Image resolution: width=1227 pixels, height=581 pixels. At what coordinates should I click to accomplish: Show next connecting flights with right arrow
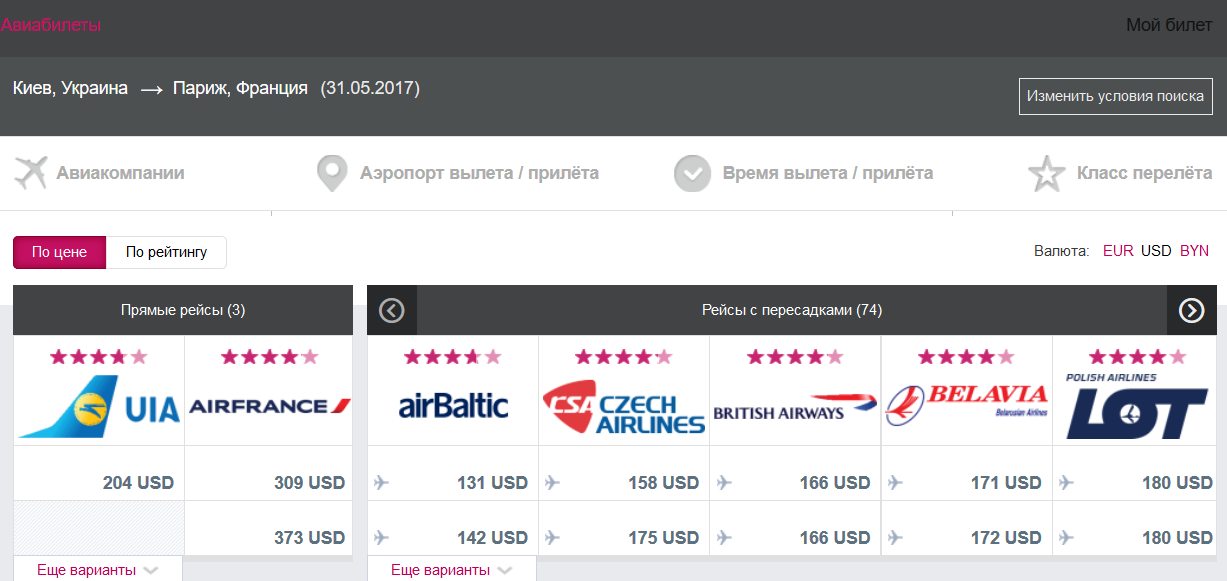(1192, 311)
